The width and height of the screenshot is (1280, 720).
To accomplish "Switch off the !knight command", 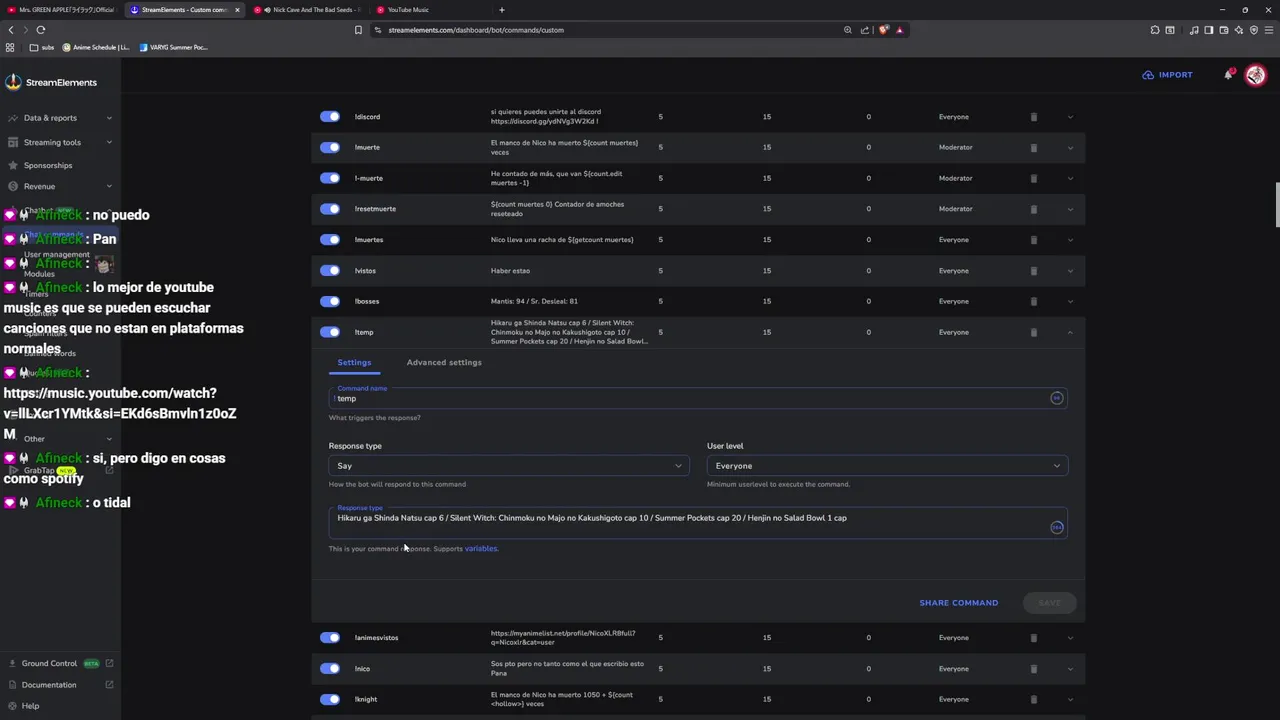I will pos(330,699).
